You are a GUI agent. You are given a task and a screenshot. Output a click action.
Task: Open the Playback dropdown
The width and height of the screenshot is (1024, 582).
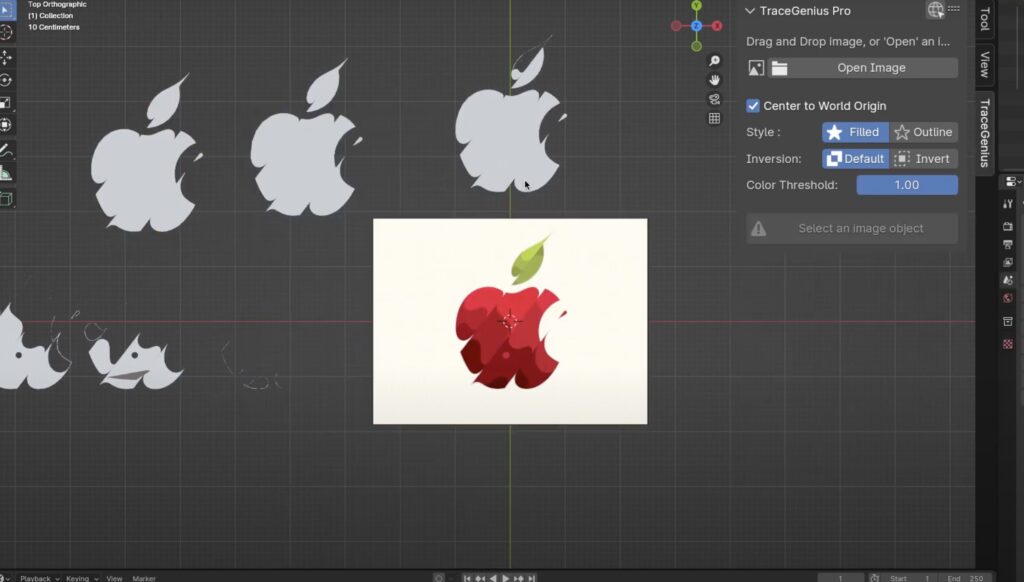coord(39,578)
